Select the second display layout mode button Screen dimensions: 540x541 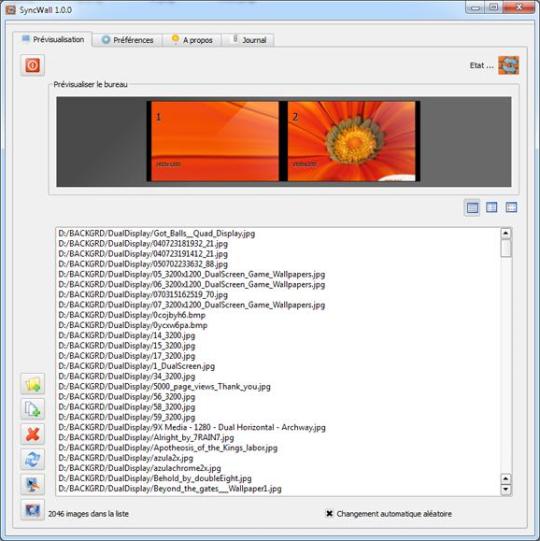point(491,207)
